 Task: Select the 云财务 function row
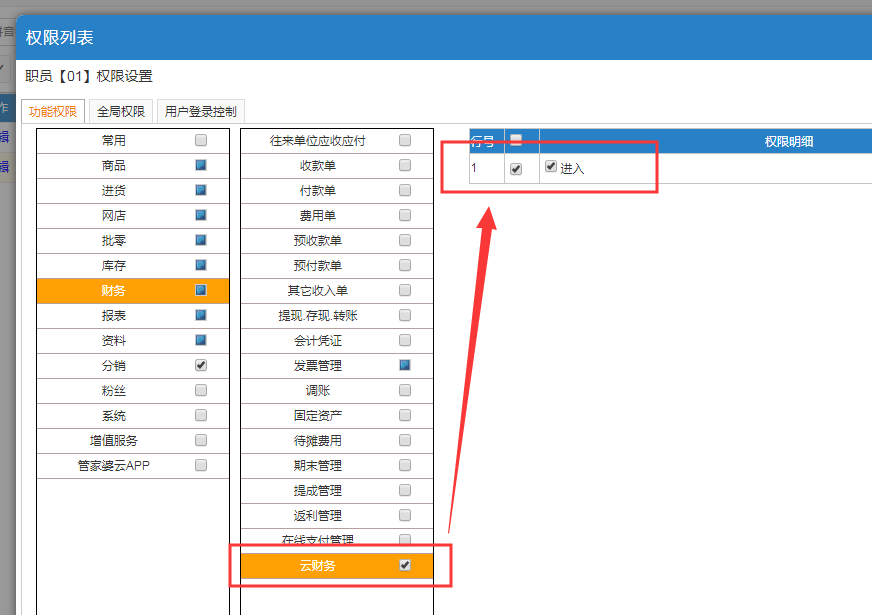[337, 566]
